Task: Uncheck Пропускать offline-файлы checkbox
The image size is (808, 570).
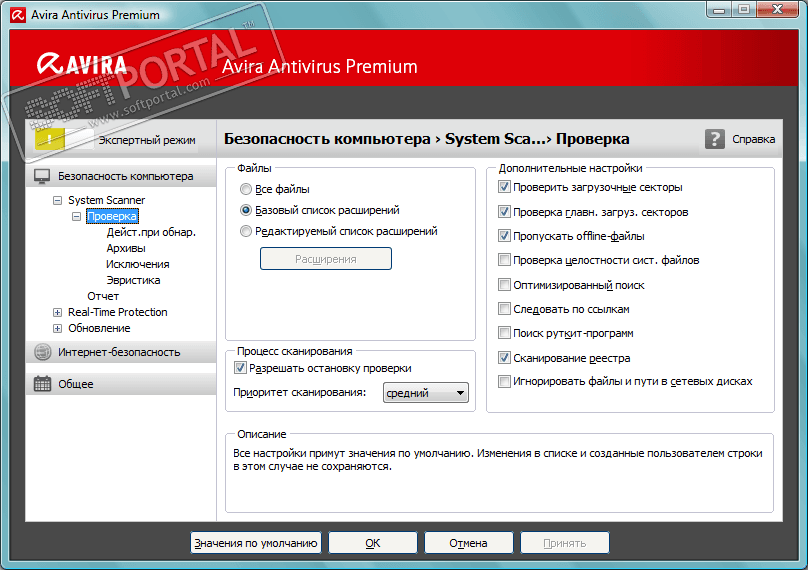Action: click(504, 236)
